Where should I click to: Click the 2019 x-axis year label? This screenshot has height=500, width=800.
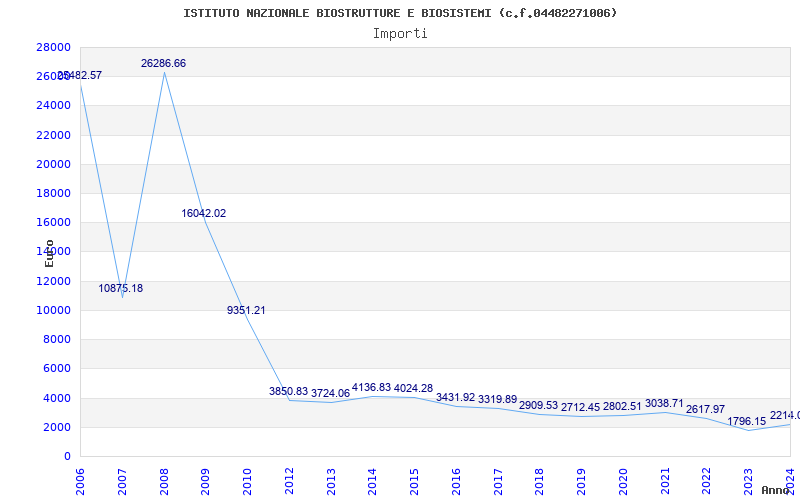pyautogui.click(x=582, y=482)
